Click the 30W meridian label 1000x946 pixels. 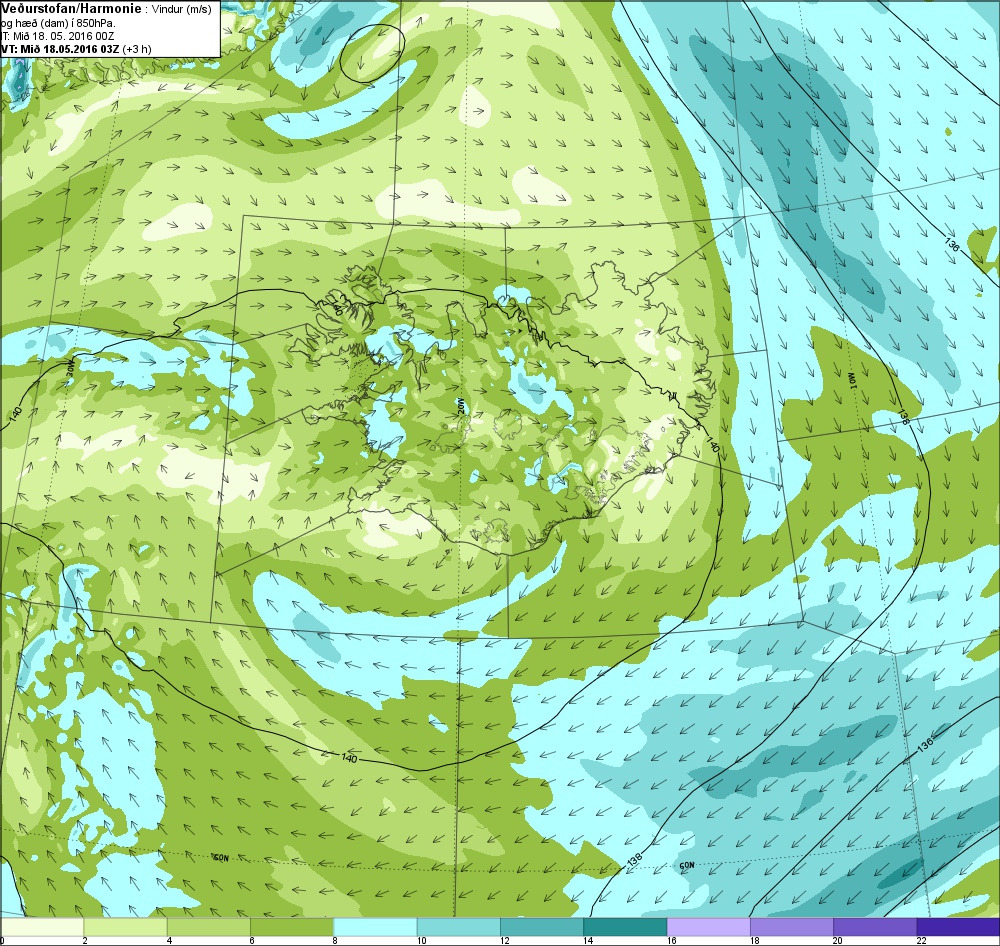pos(70,368)
